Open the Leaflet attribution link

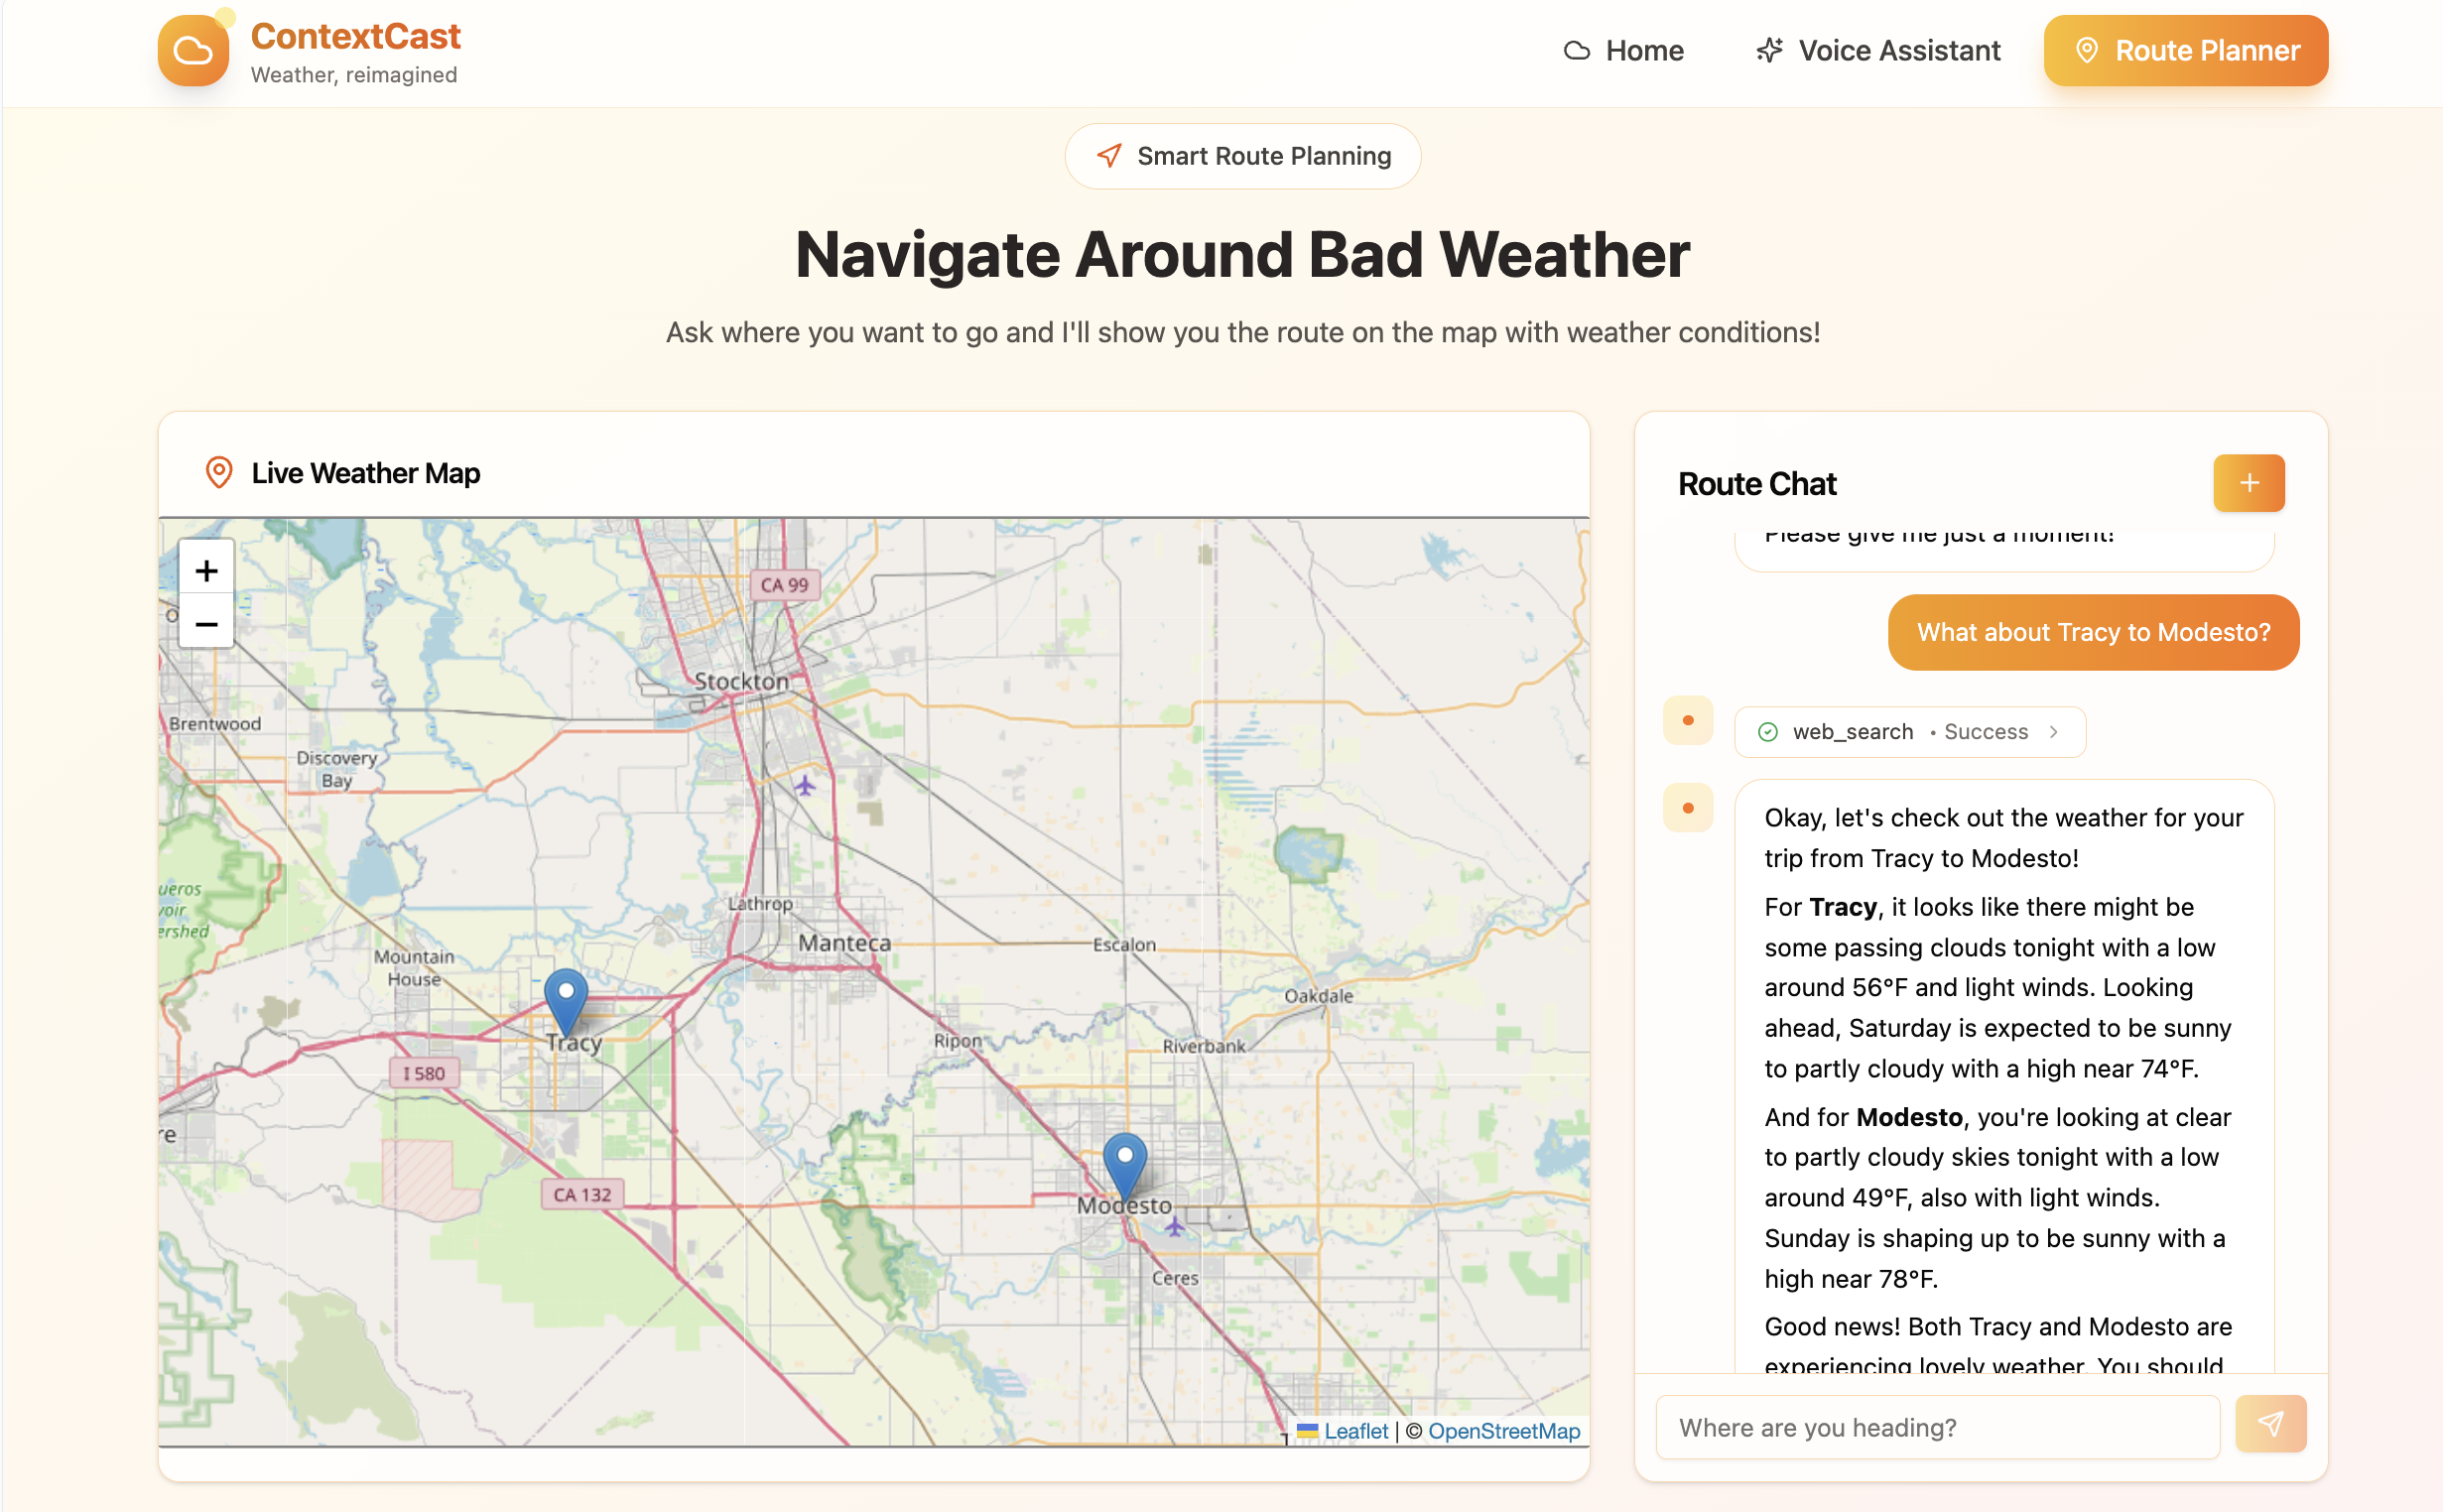click(1355, 1431)
